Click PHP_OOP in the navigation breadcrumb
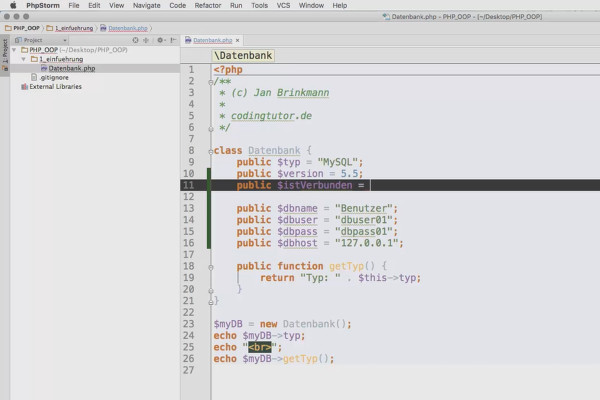600x400 pixels. pyautogui.click(x=23, y=28)
